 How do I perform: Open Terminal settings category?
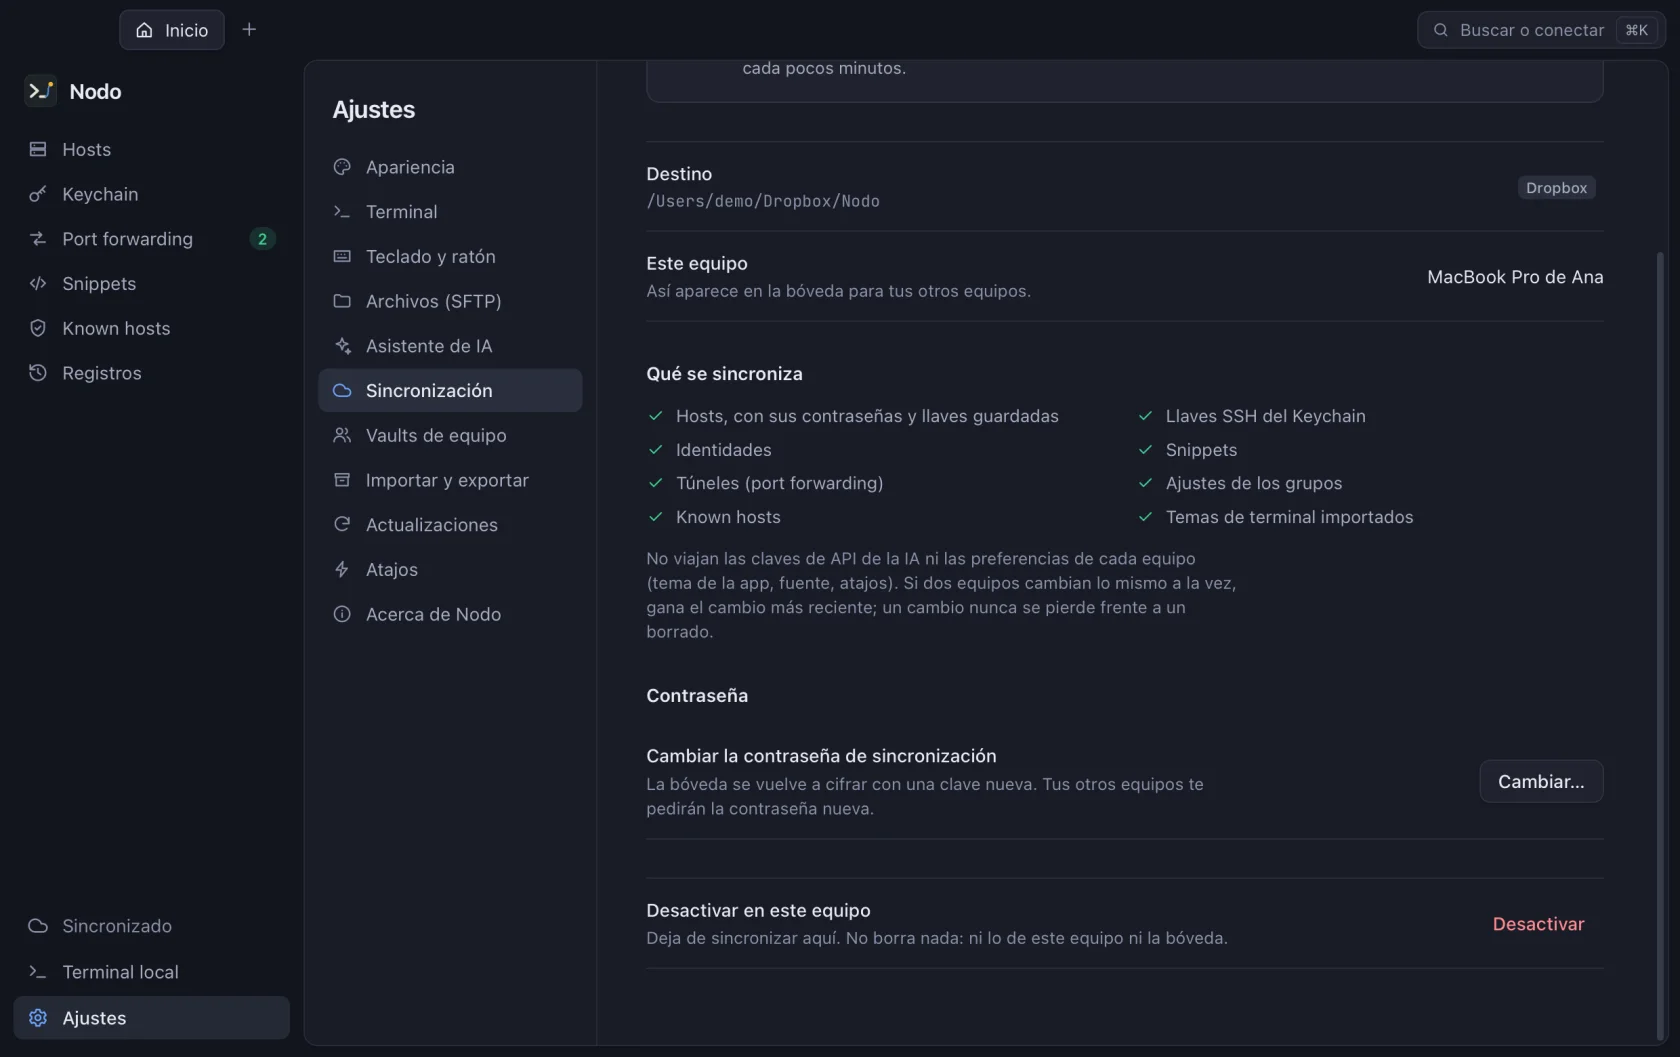point(450,212)
